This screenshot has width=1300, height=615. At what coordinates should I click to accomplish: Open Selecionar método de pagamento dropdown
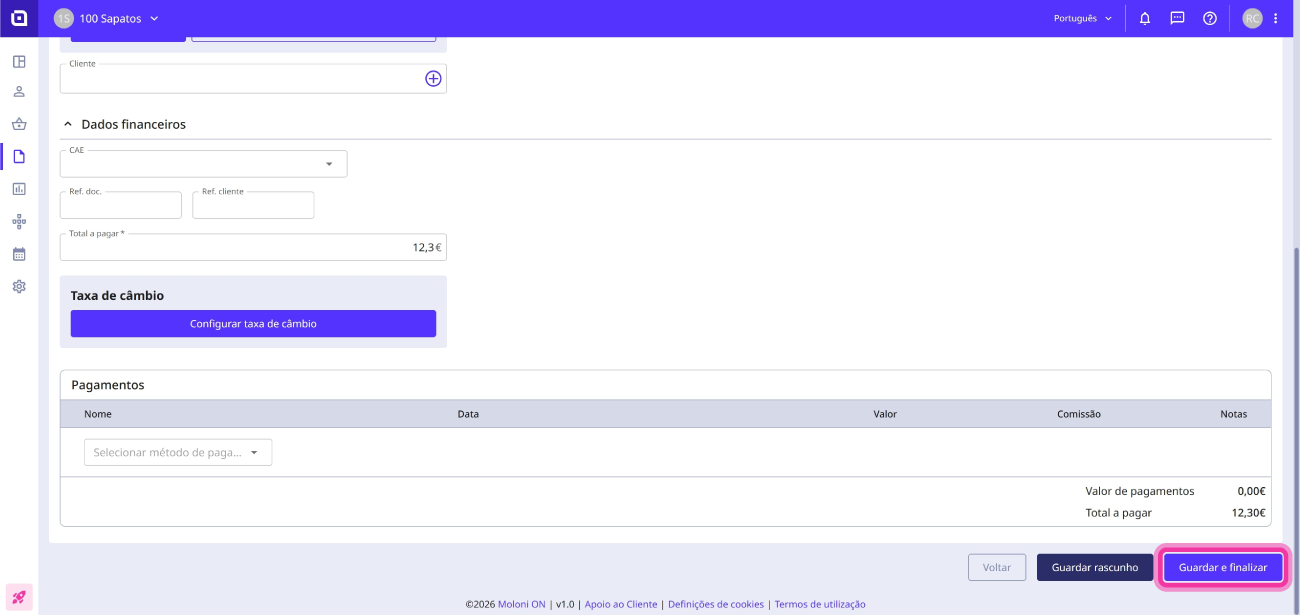[178, 452]
